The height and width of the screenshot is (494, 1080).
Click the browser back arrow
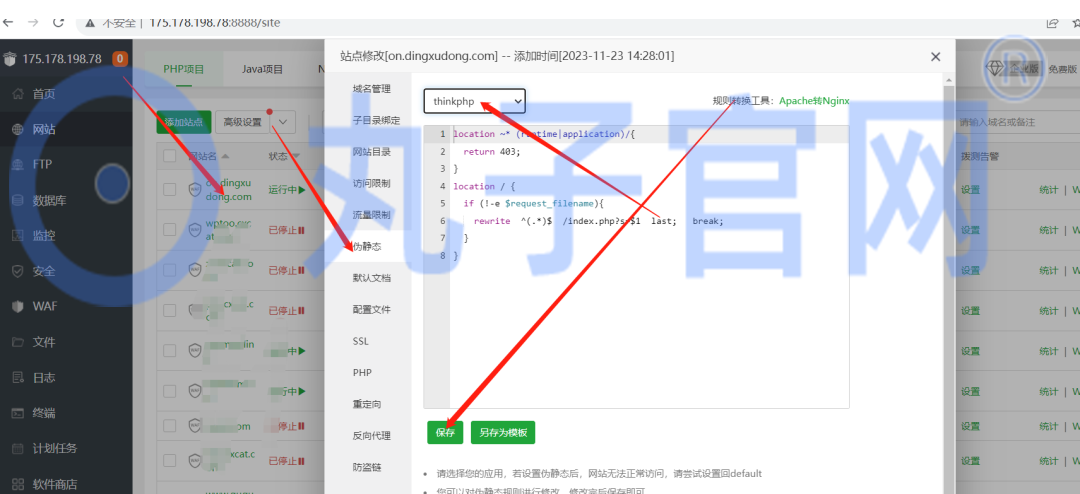(8, 23)
